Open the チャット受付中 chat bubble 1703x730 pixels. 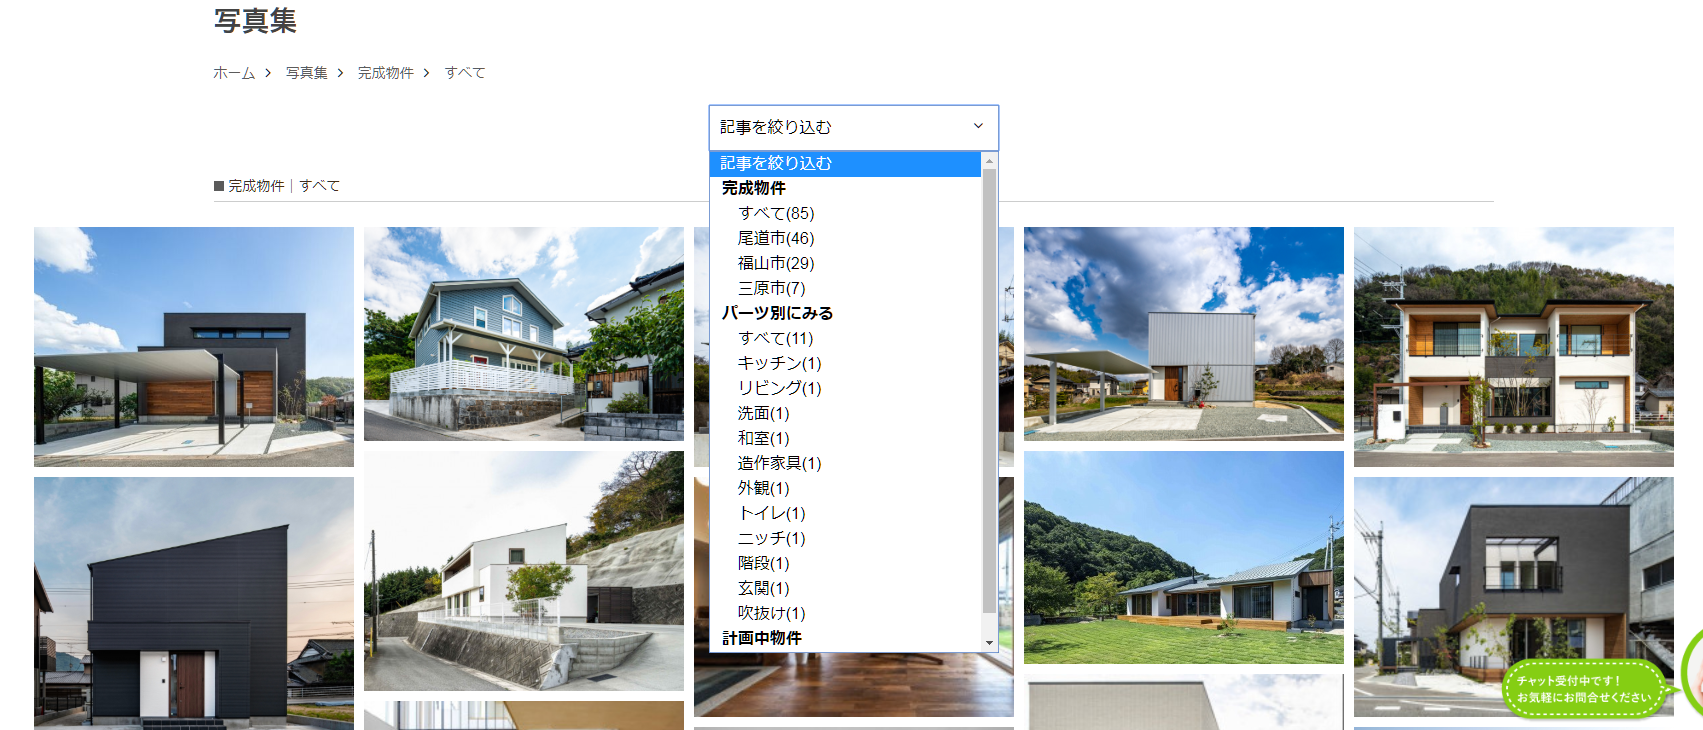coord(1585,688)
